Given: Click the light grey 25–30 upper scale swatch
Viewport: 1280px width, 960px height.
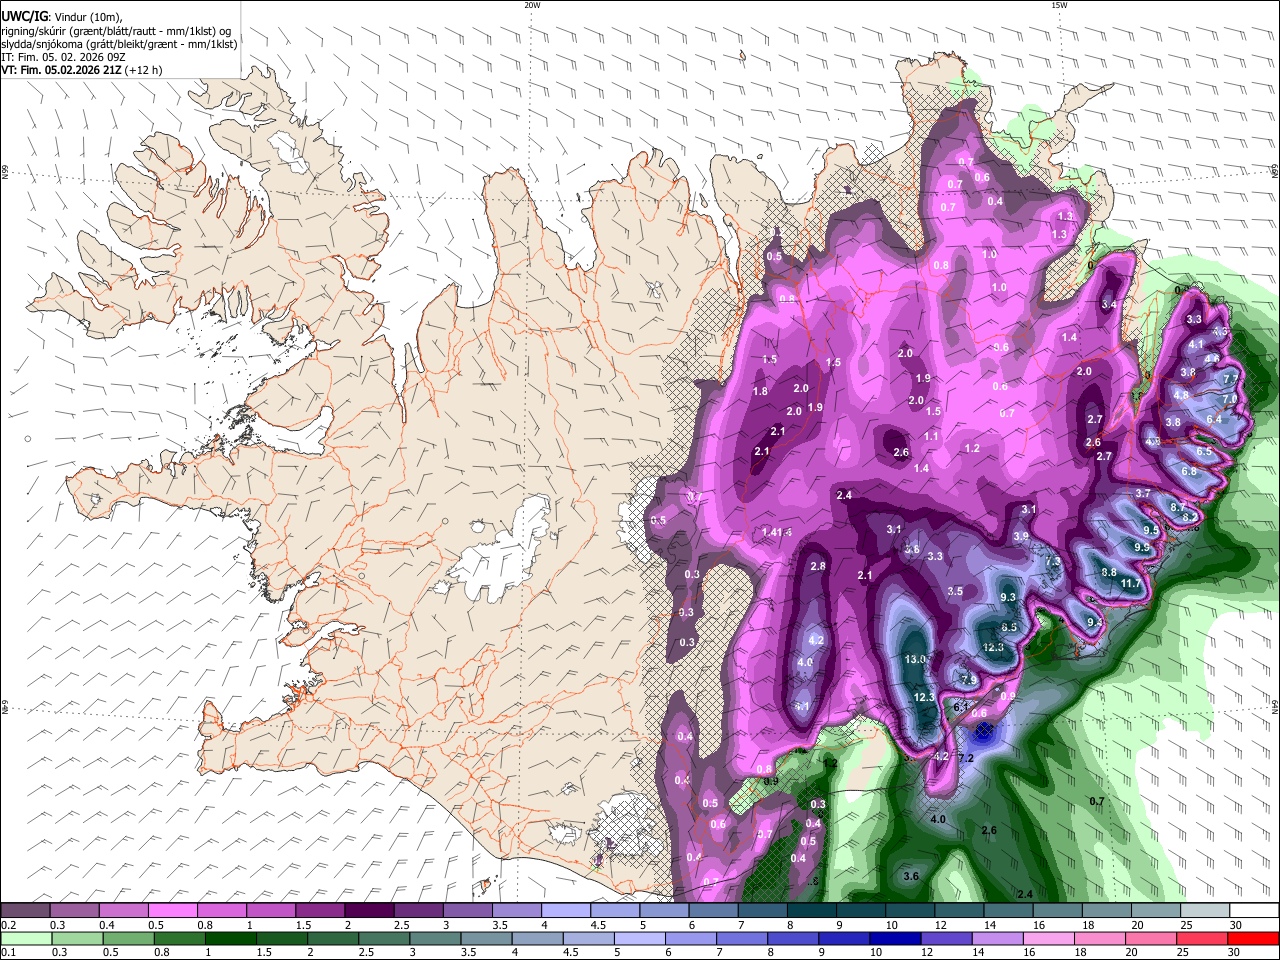Looking at the screenshot, I should pos(1205,910).
